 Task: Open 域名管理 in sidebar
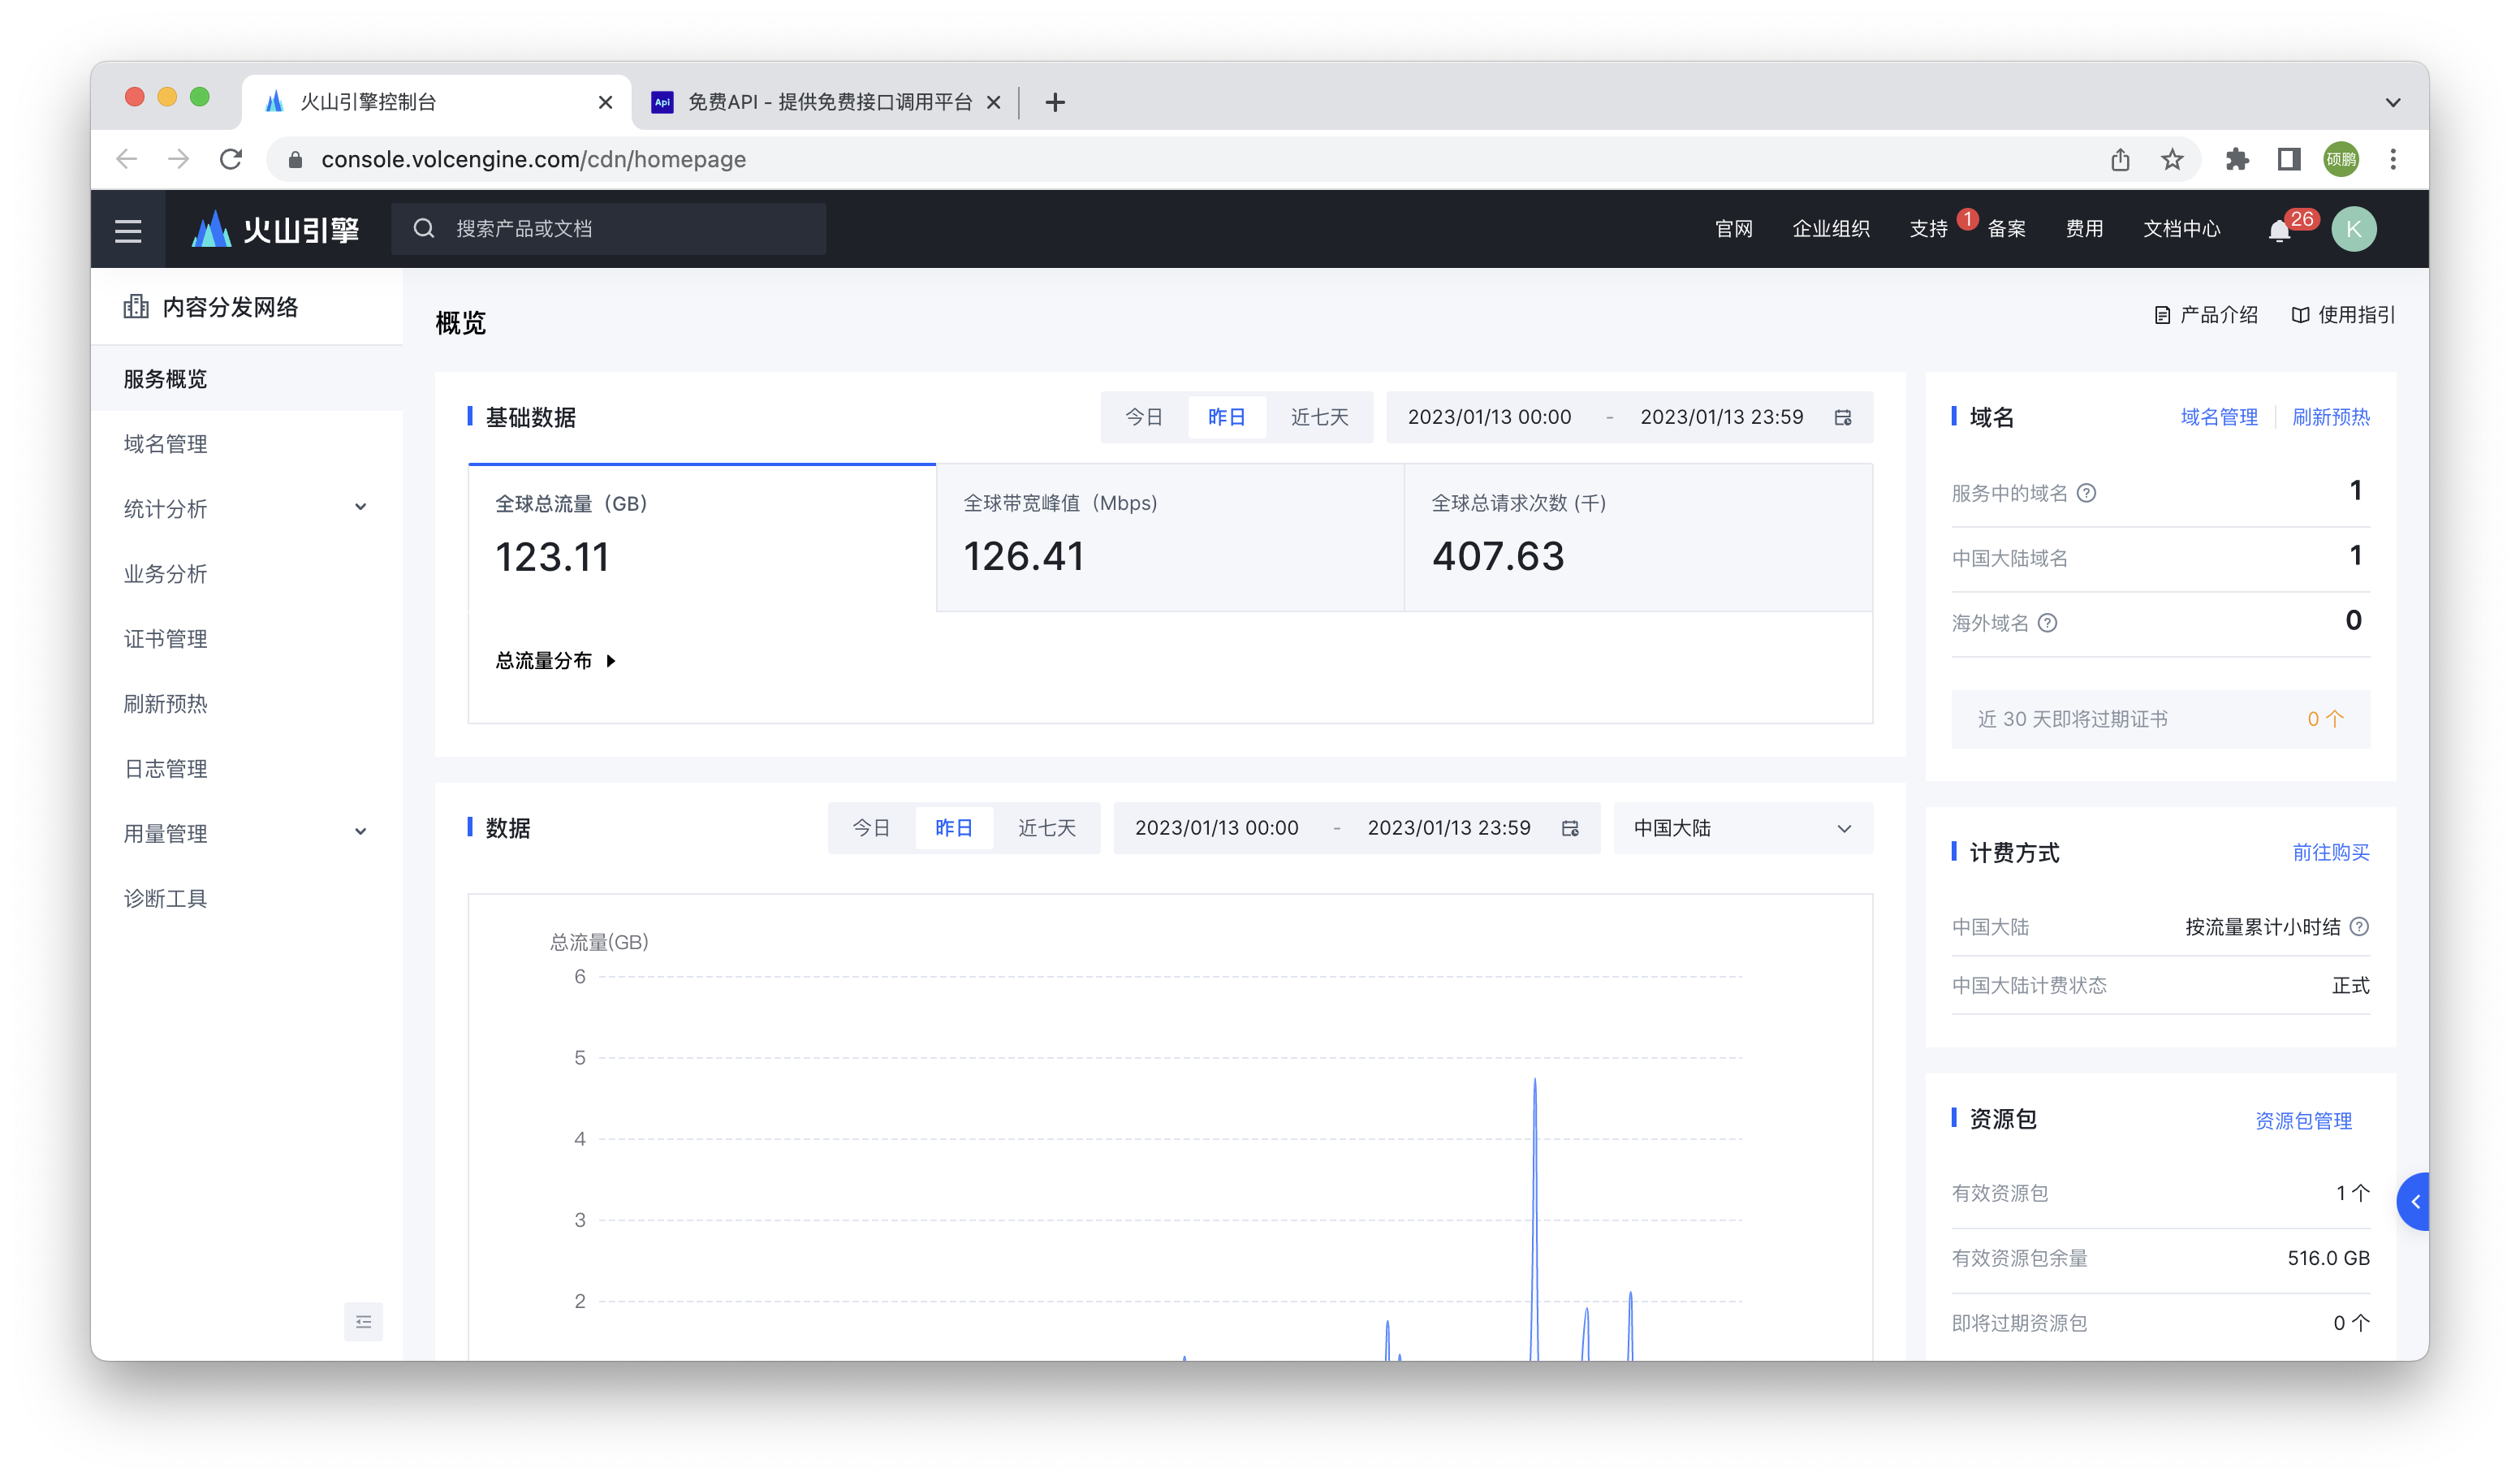247,443
